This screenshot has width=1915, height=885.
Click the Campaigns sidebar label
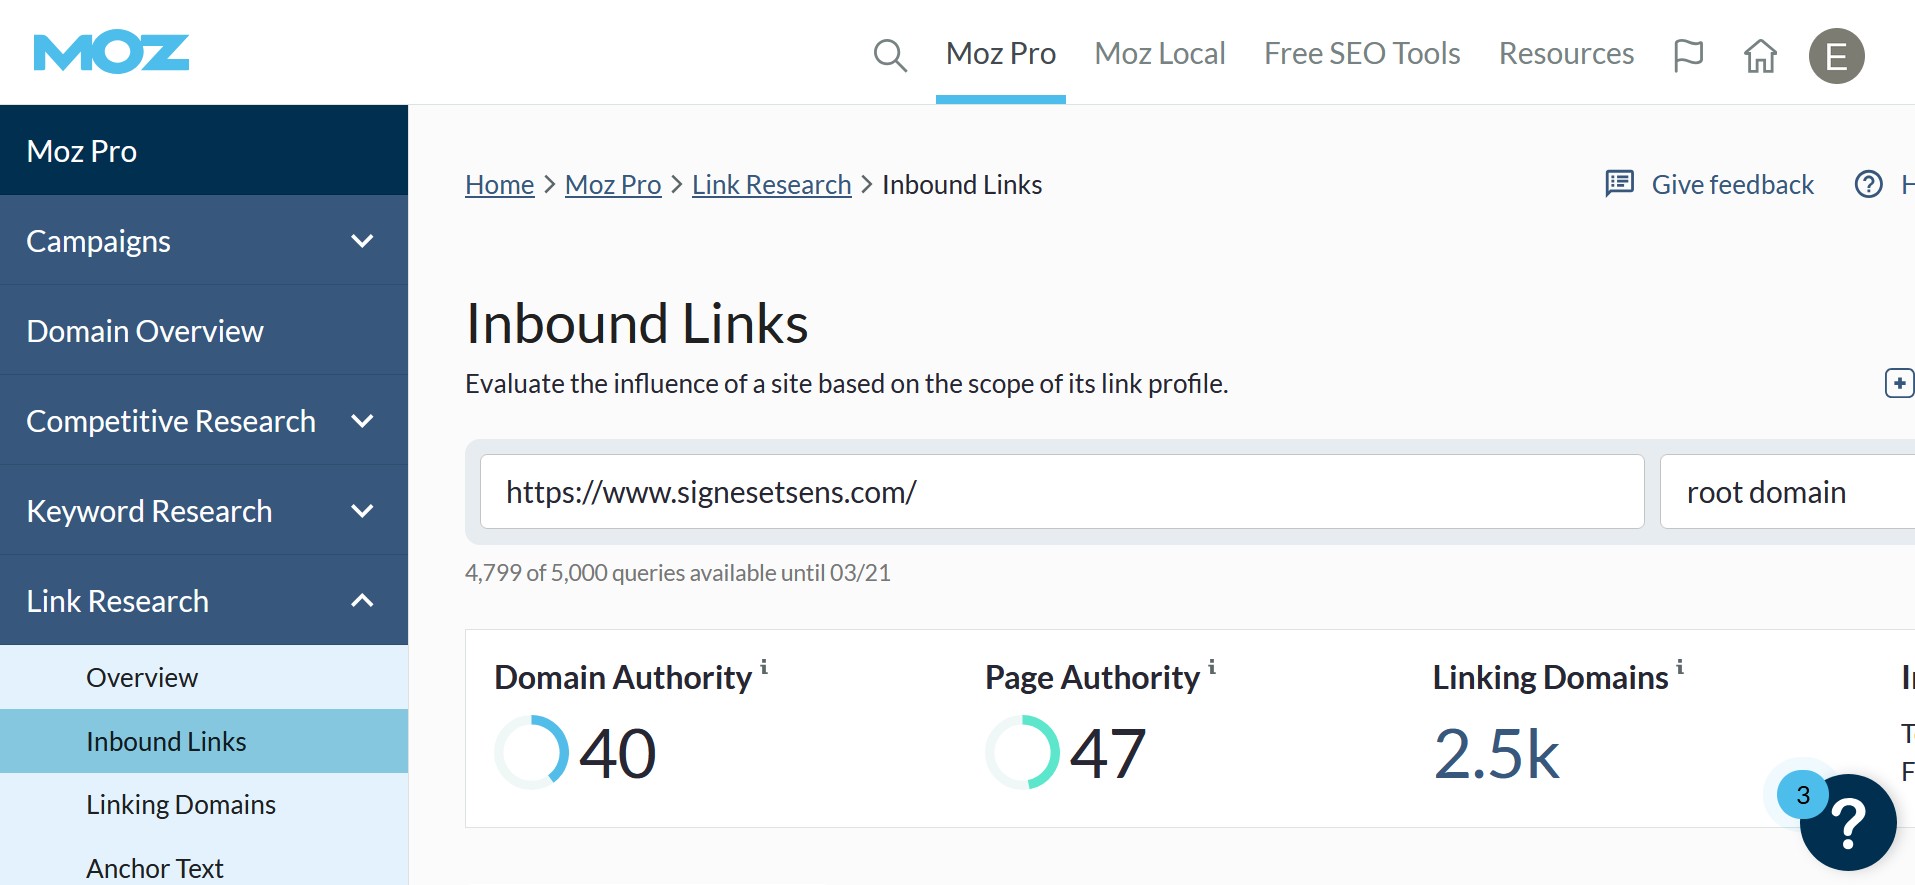coord(98,241)
